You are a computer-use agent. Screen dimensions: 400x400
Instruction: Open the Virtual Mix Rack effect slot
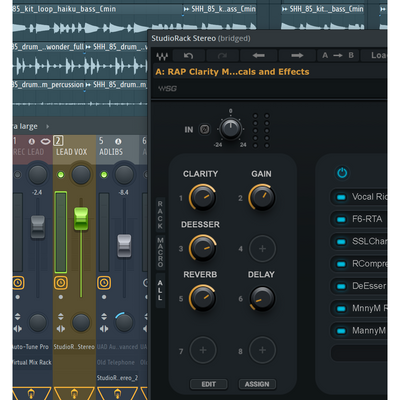tap(32, 362)
